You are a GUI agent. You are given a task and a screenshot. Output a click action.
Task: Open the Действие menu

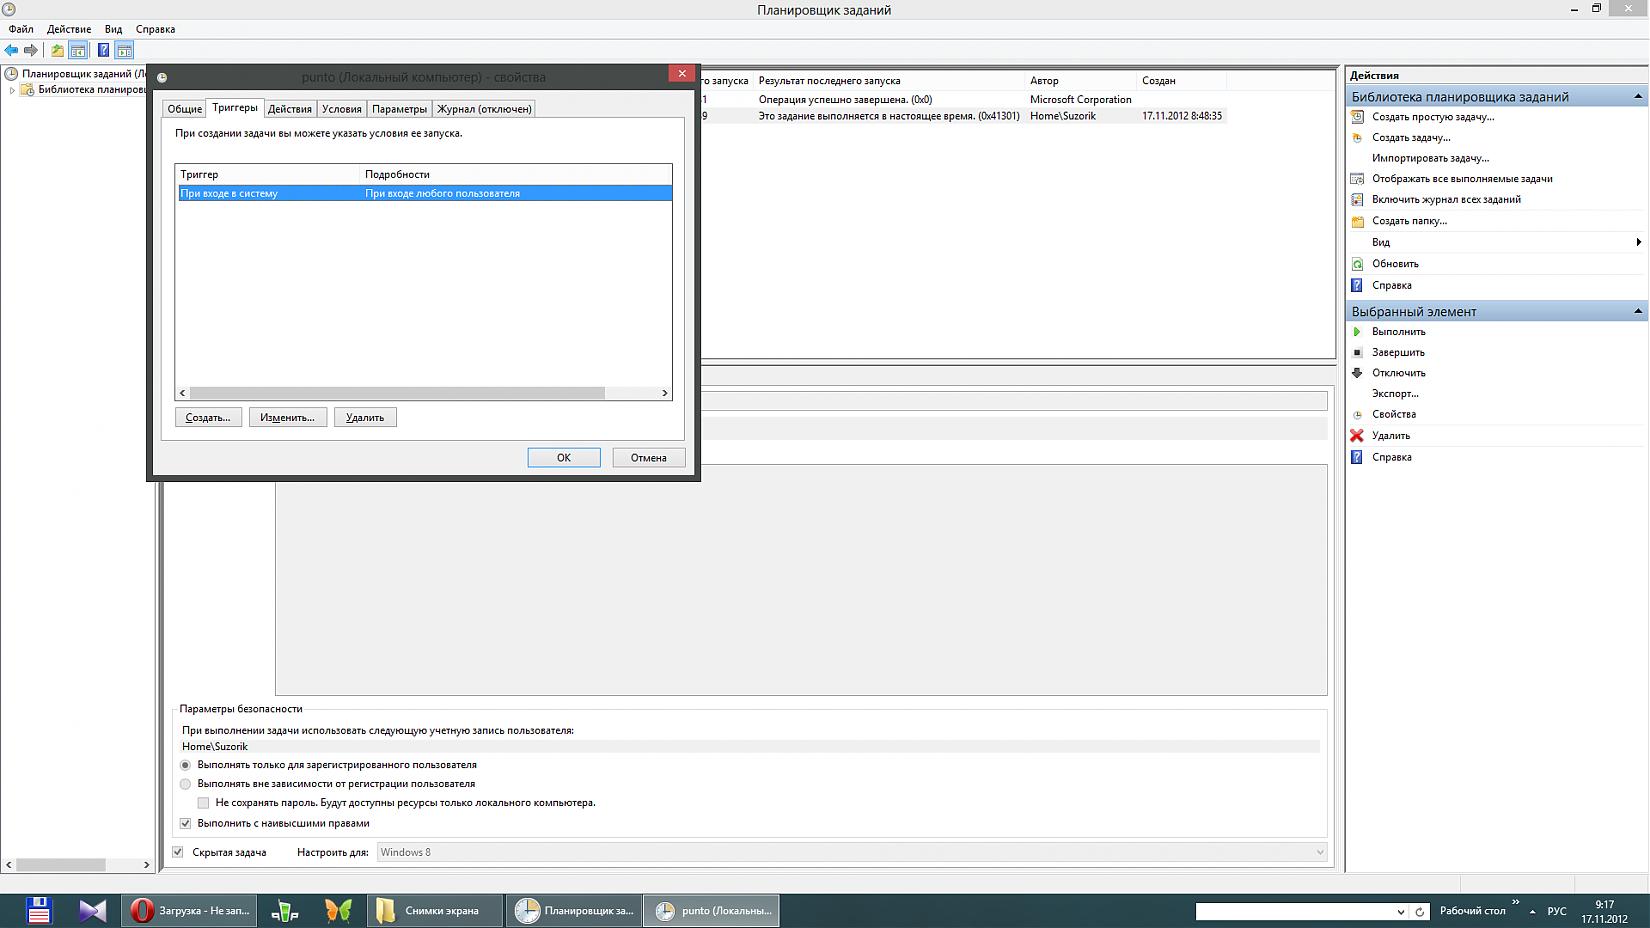click(69, 29)
